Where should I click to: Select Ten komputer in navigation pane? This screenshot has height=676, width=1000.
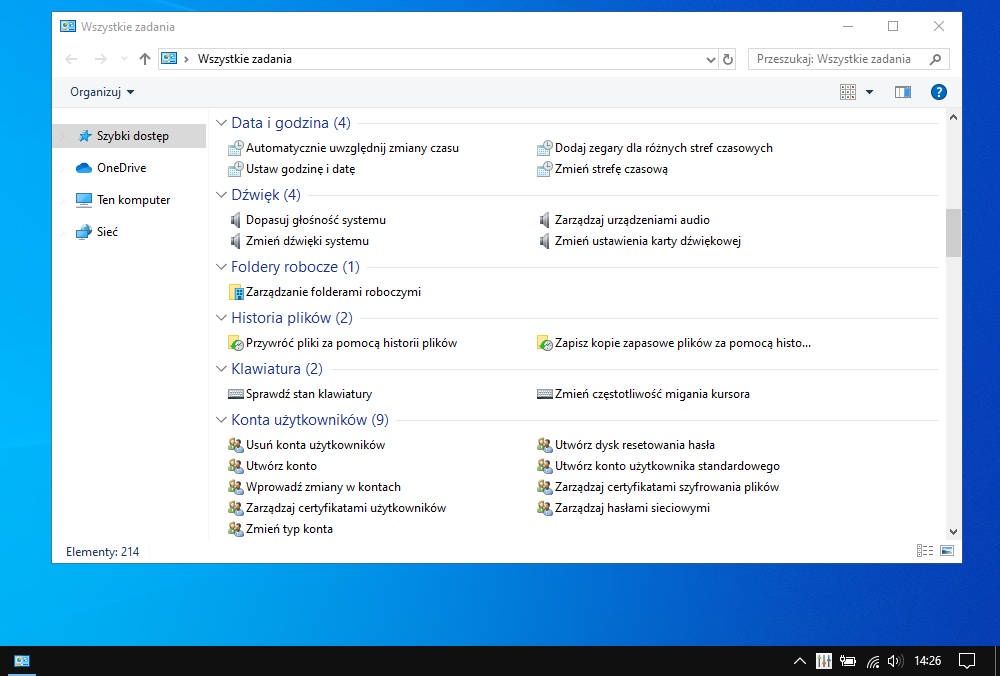(x=133, y=200)
